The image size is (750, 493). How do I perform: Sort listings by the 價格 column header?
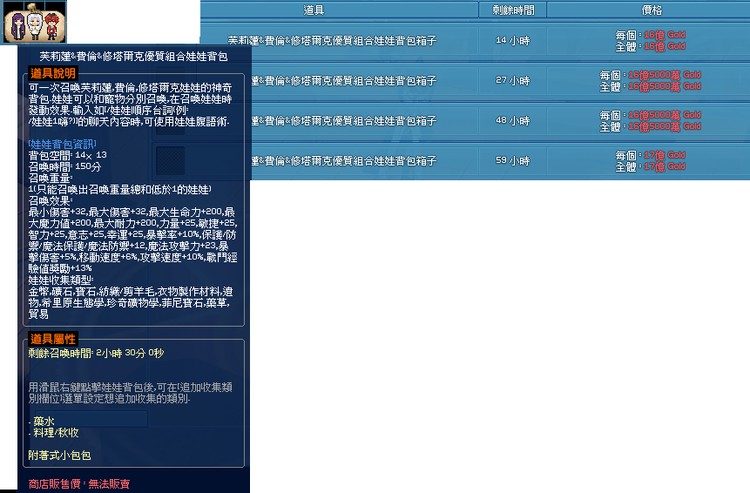649,10
